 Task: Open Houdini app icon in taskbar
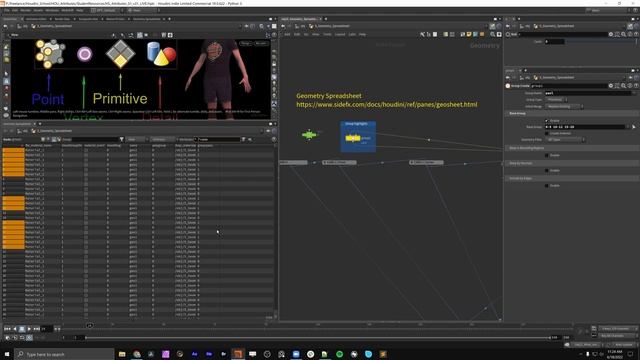pos(238,354)
